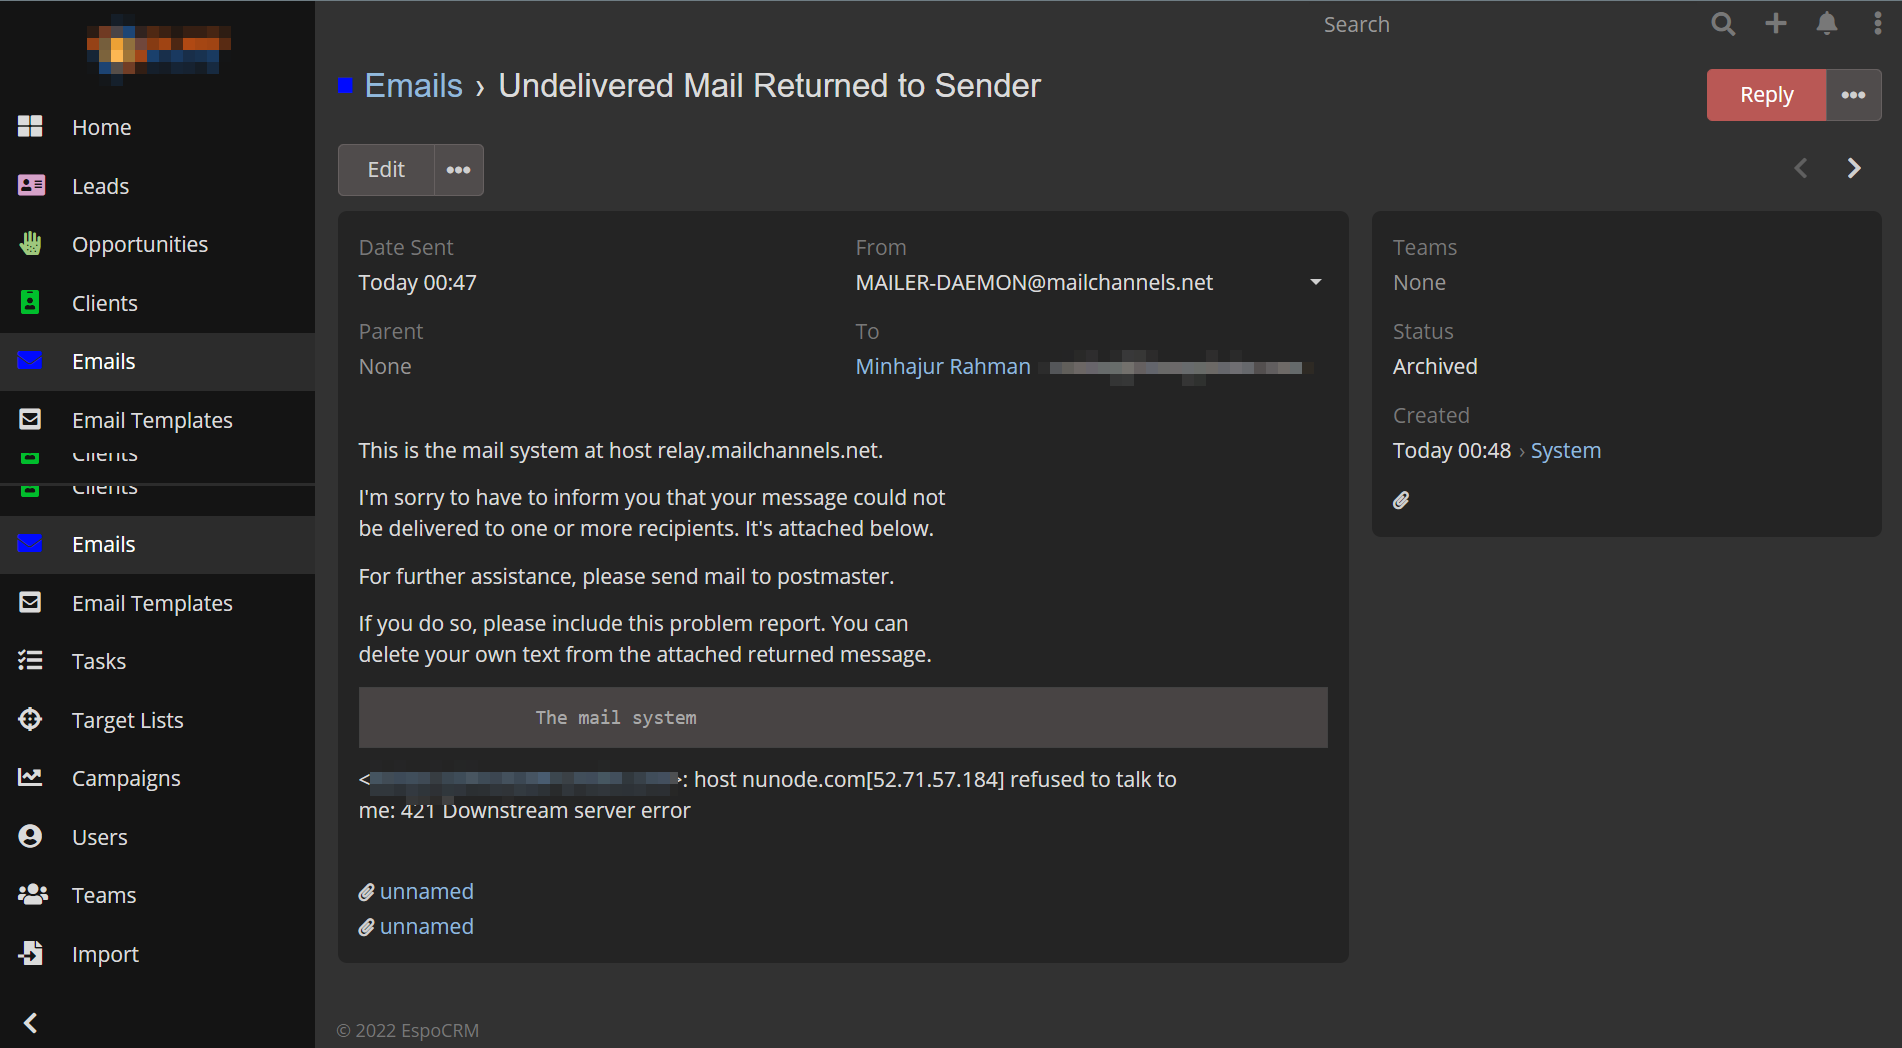Open the dropdown next to Reply
The height and width of the screenshot is (1048, 1902).
[x=1853, y=95]
